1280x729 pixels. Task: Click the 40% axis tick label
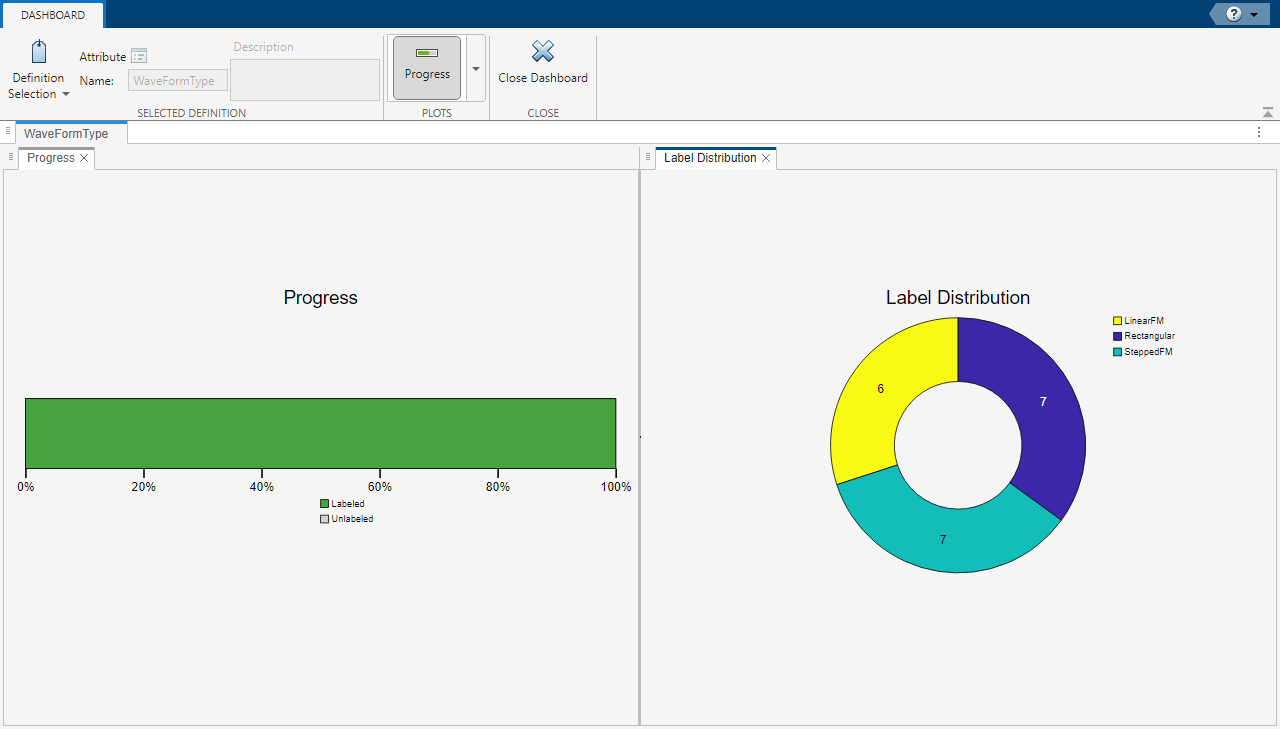click(x=262, y=487)
